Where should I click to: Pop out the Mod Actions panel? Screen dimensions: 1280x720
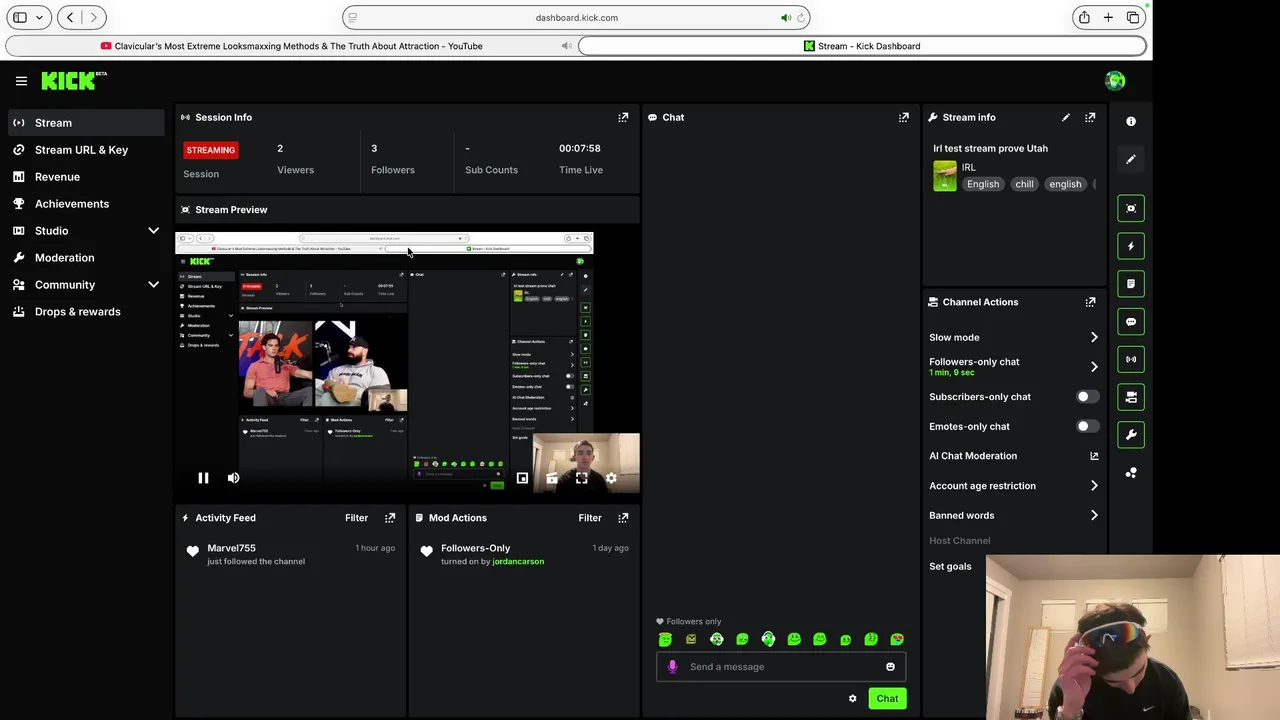(x=623, y=517)
